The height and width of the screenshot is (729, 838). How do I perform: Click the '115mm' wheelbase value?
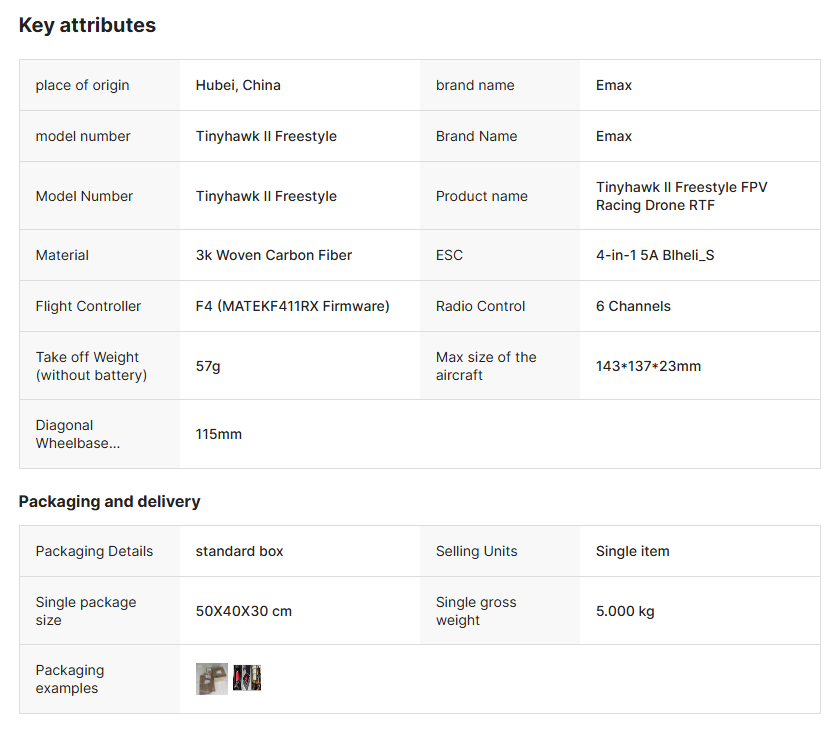click(218, 434)
